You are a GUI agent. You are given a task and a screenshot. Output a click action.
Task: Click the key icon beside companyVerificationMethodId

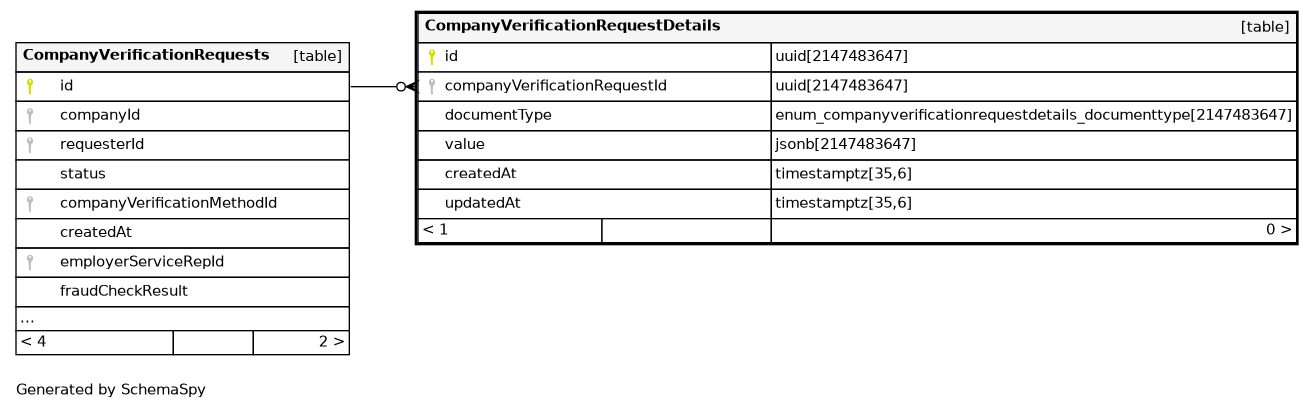30,203
